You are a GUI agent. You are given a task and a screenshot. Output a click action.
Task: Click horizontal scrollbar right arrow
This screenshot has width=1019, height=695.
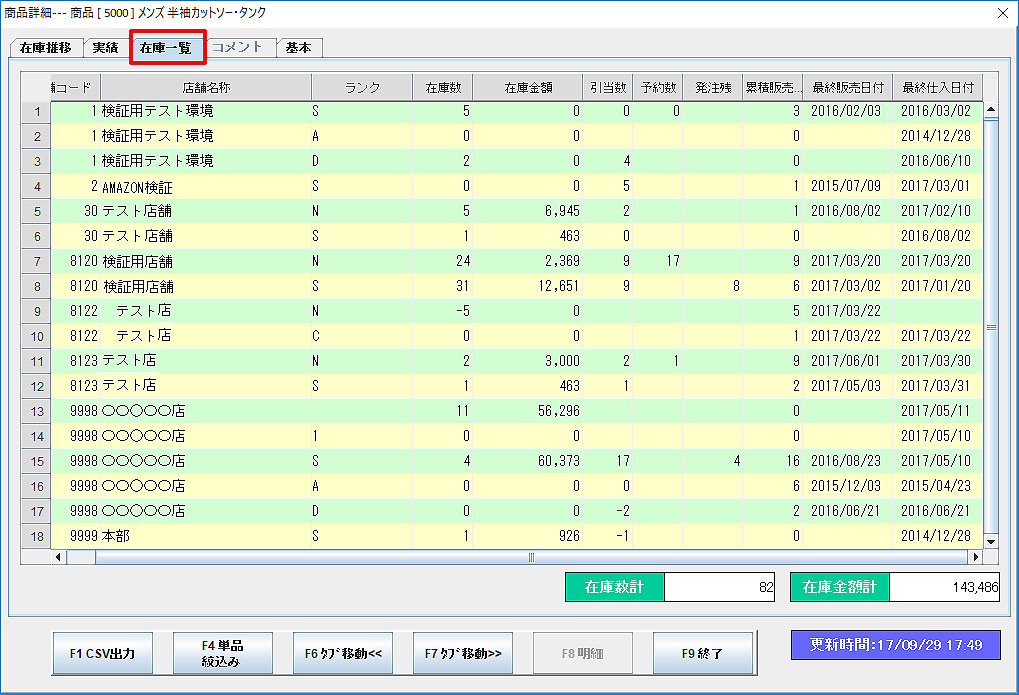click(975, 557)
